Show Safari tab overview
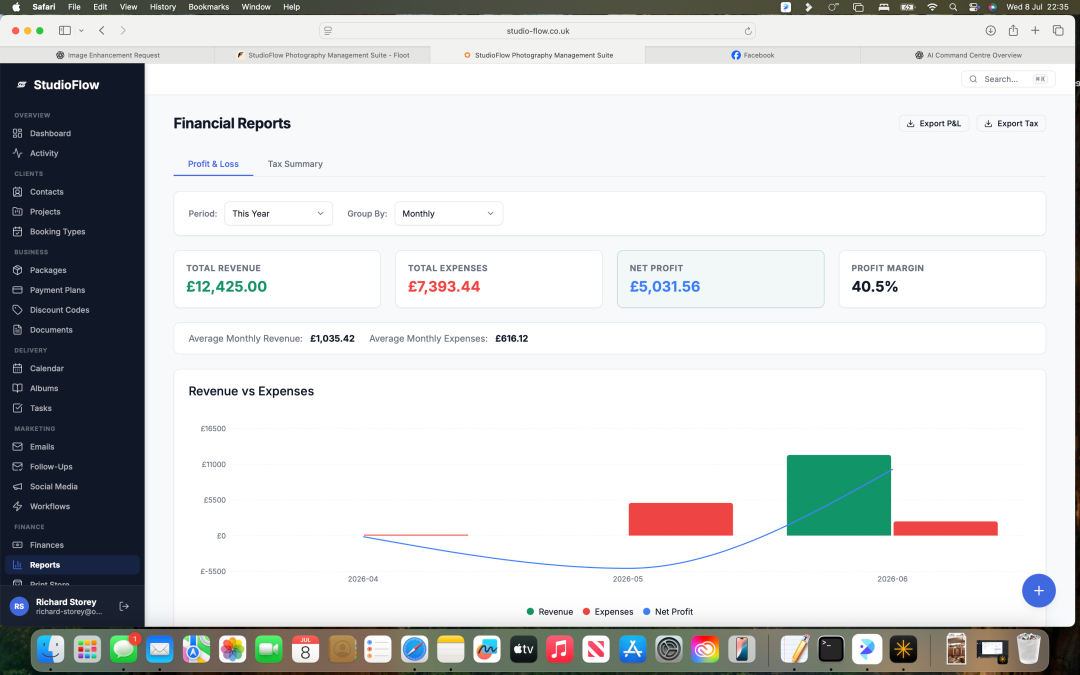 1058,30
